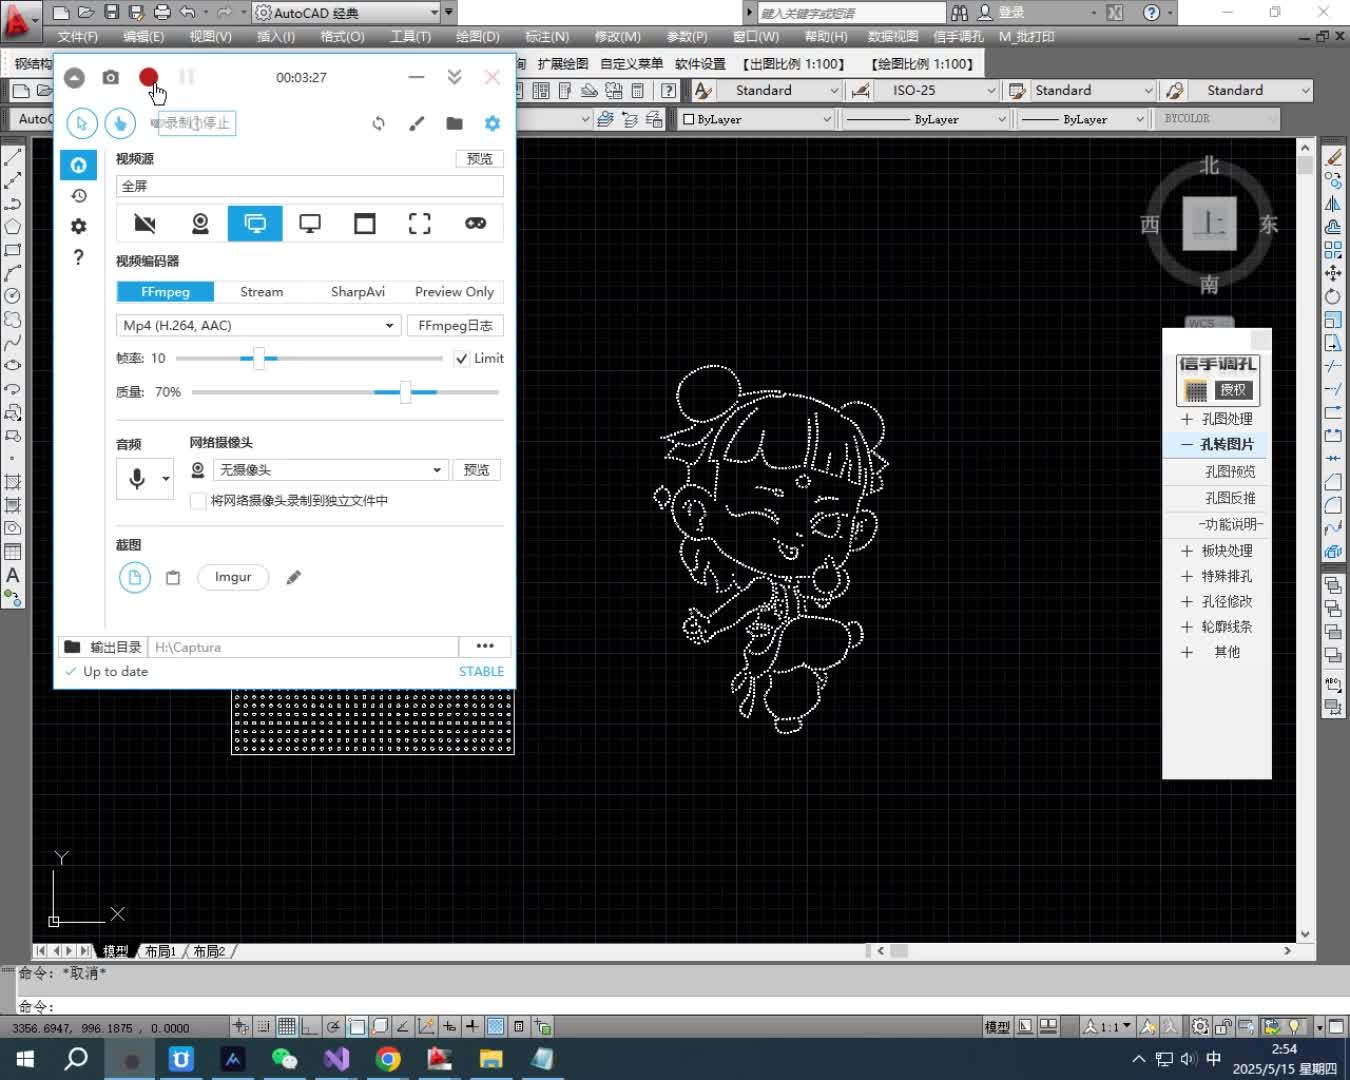Click the output directory browse ellipsis button
This screenshot has width=1350, height=1080.
pyautogui.click(x=485, y=647)
